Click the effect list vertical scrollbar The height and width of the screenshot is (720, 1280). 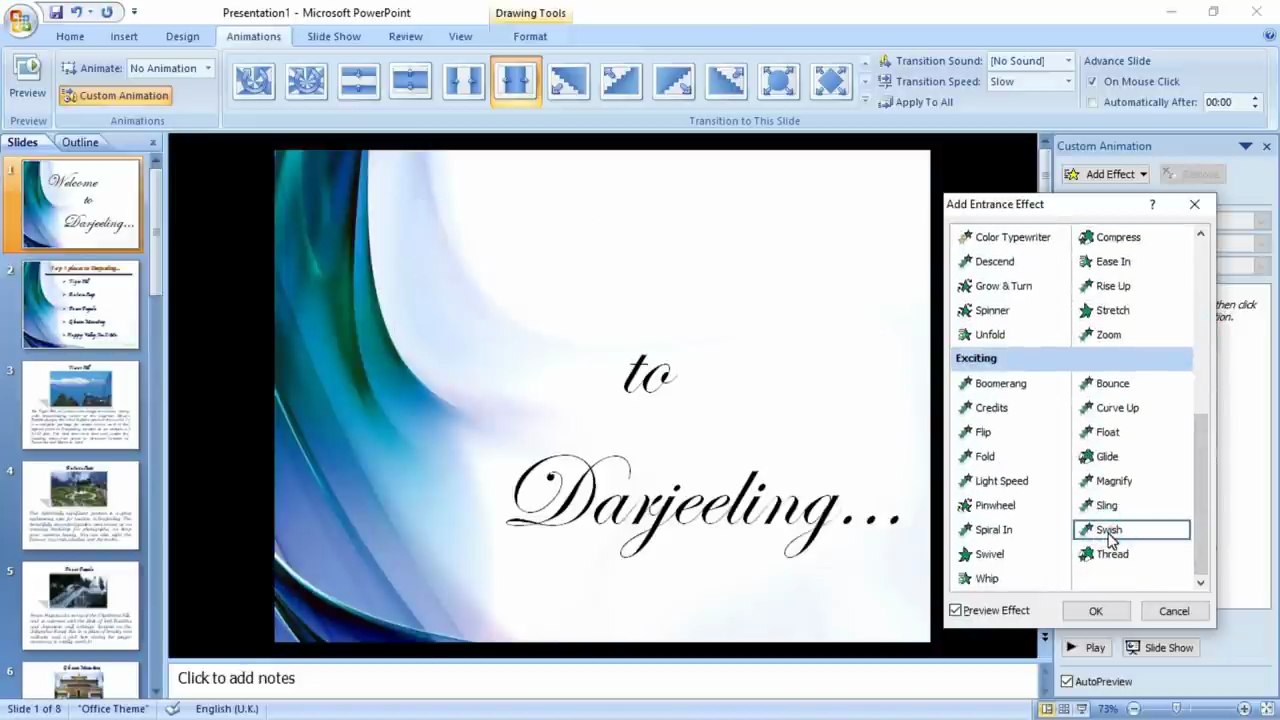pos(1201,408)
